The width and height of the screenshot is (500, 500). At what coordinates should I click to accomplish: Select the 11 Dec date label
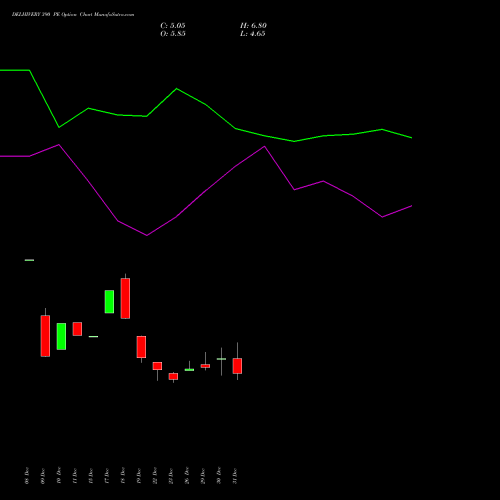[x=75, y=476]
